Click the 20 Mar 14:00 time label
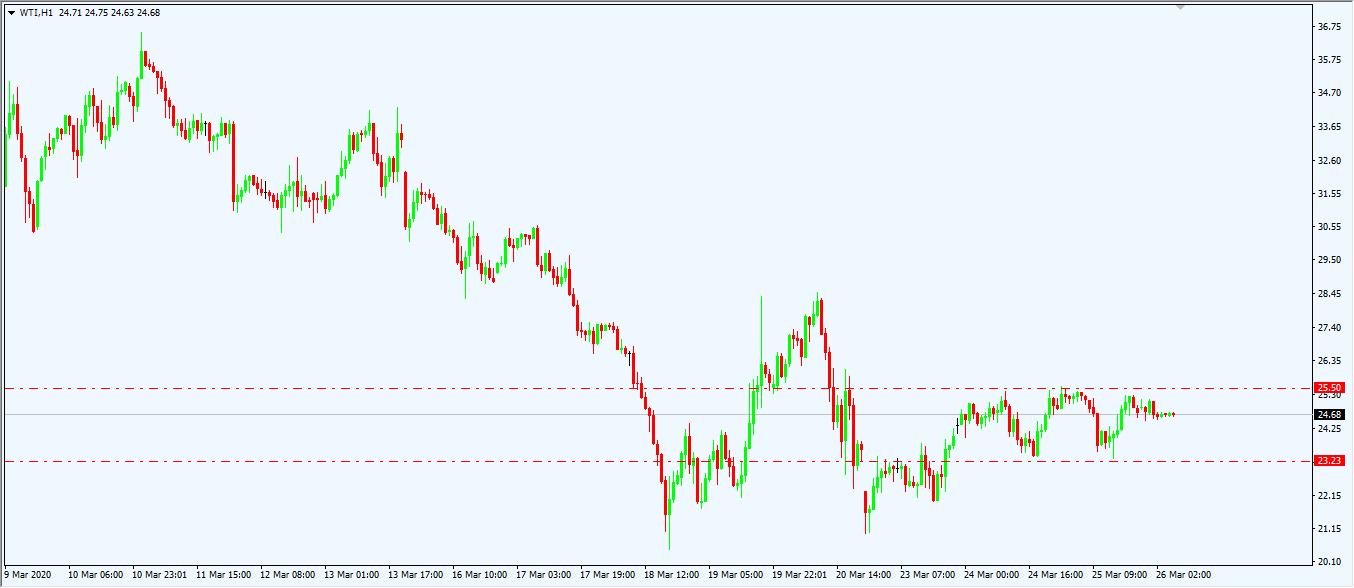Screen dimensions: 1354x588 tap(864, 576)
